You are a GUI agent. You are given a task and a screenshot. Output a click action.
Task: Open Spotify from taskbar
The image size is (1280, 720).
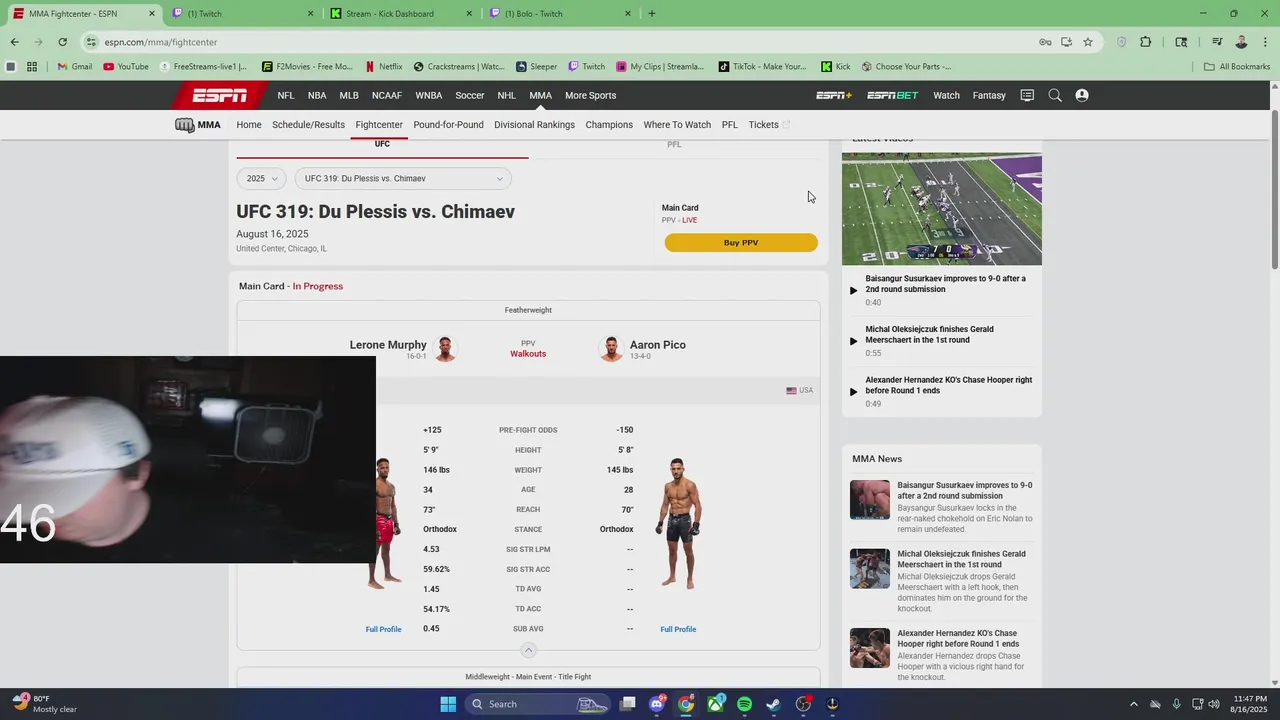click(744, 704)
